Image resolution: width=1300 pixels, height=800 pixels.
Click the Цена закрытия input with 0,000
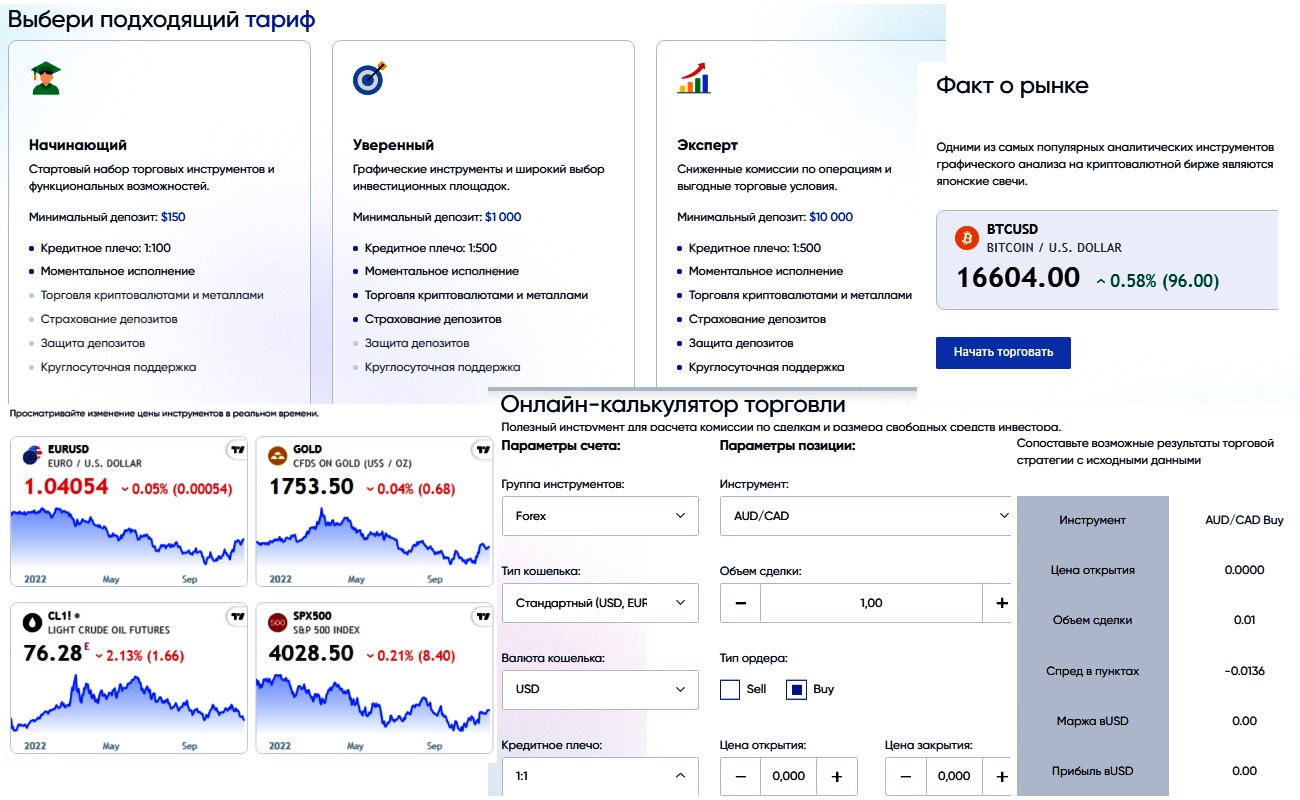(x=954, y=776)
